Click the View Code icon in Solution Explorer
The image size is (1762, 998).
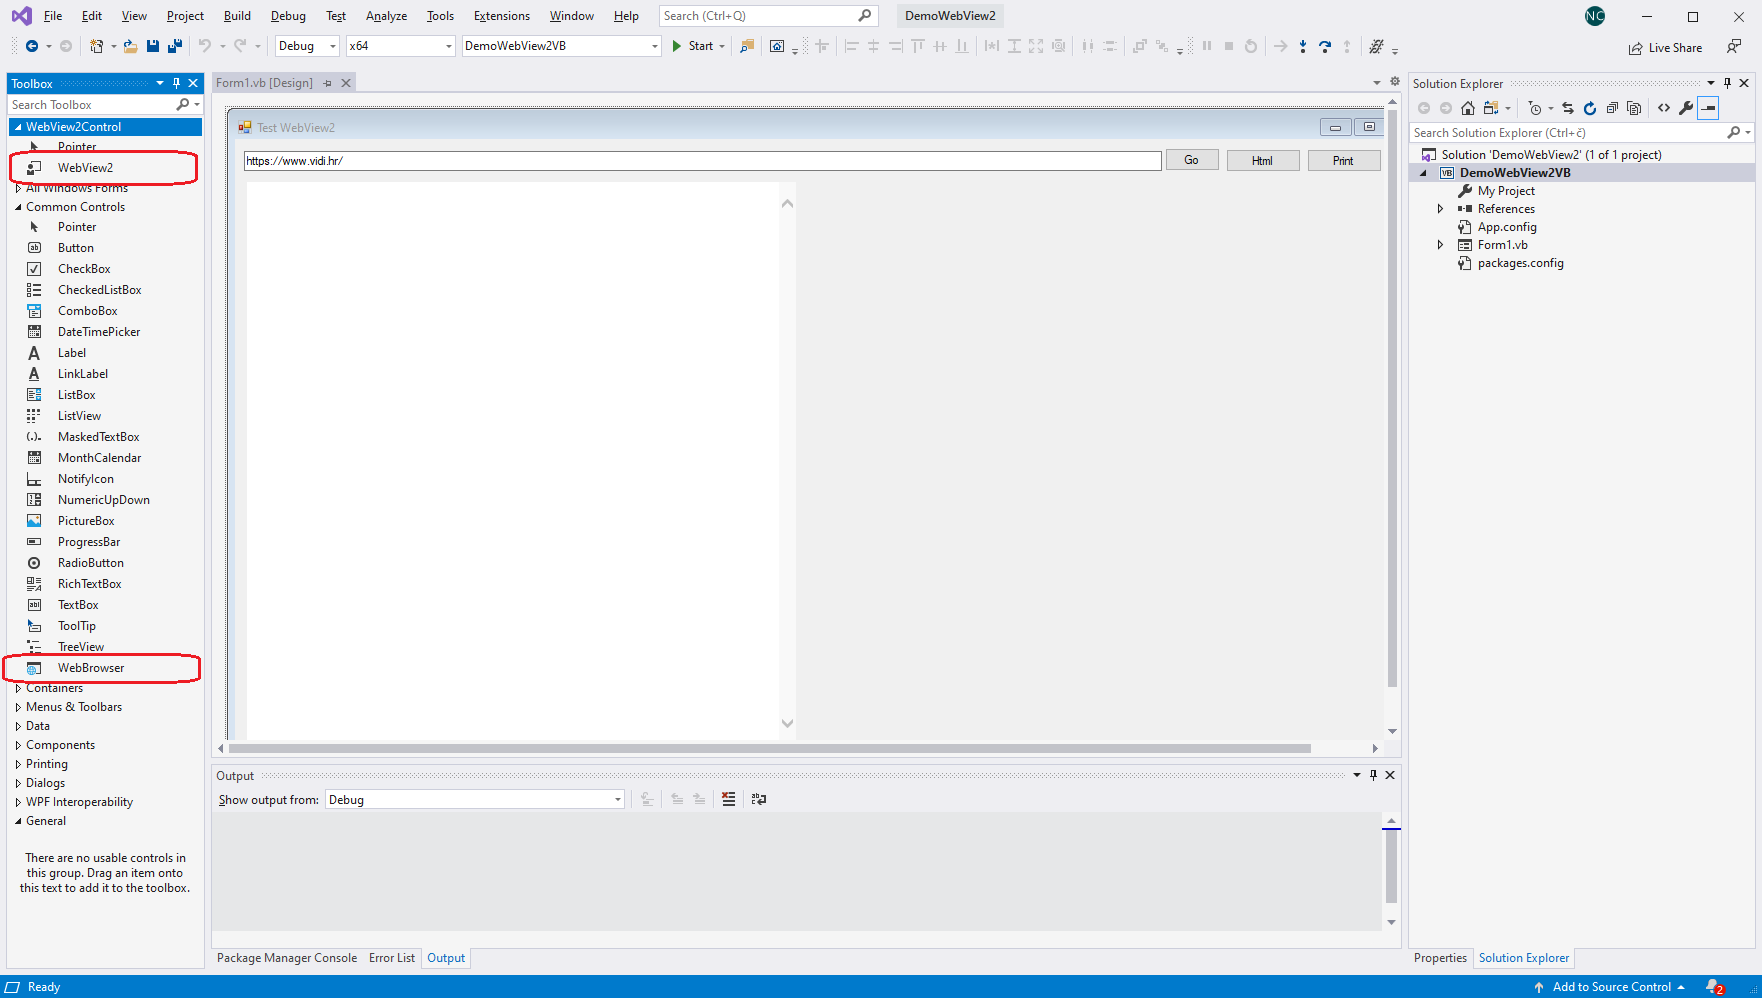coord(1664,108)
